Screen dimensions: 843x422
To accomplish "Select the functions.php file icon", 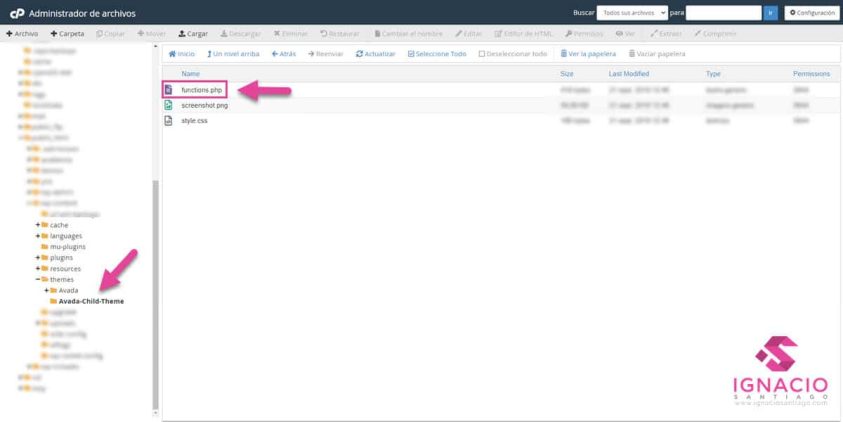I will click(168, 90).
